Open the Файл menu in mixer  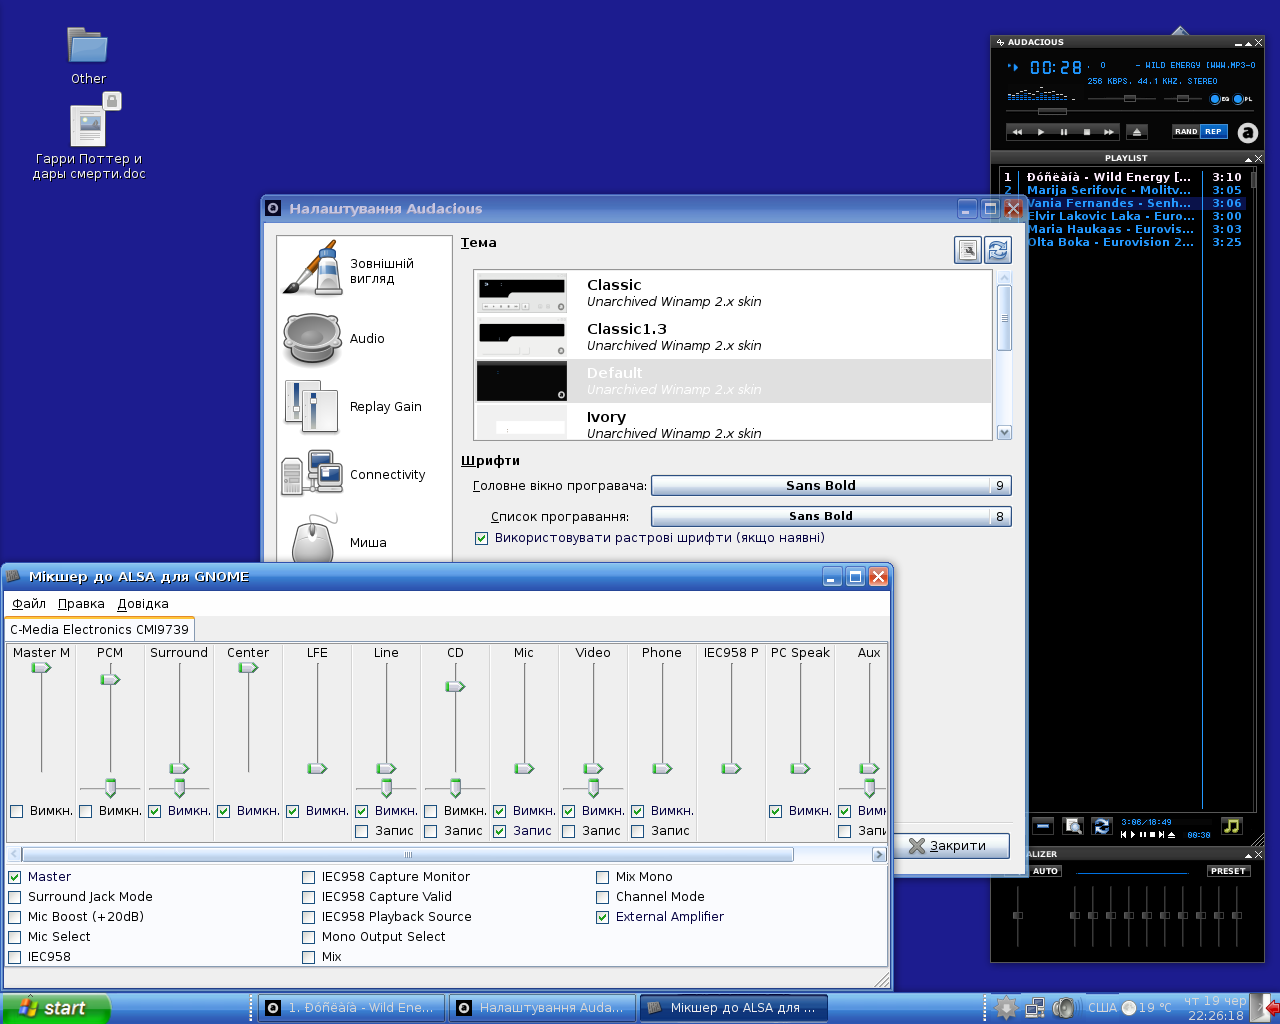tap(29, 604)
